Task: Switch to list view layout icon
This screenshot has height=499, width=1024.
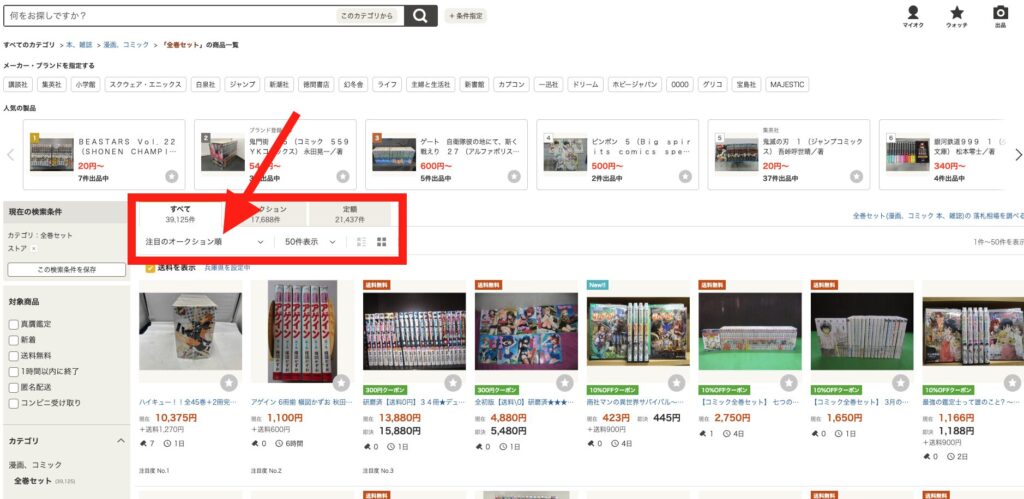Action: pyautogui.click(x=361, y=242)
